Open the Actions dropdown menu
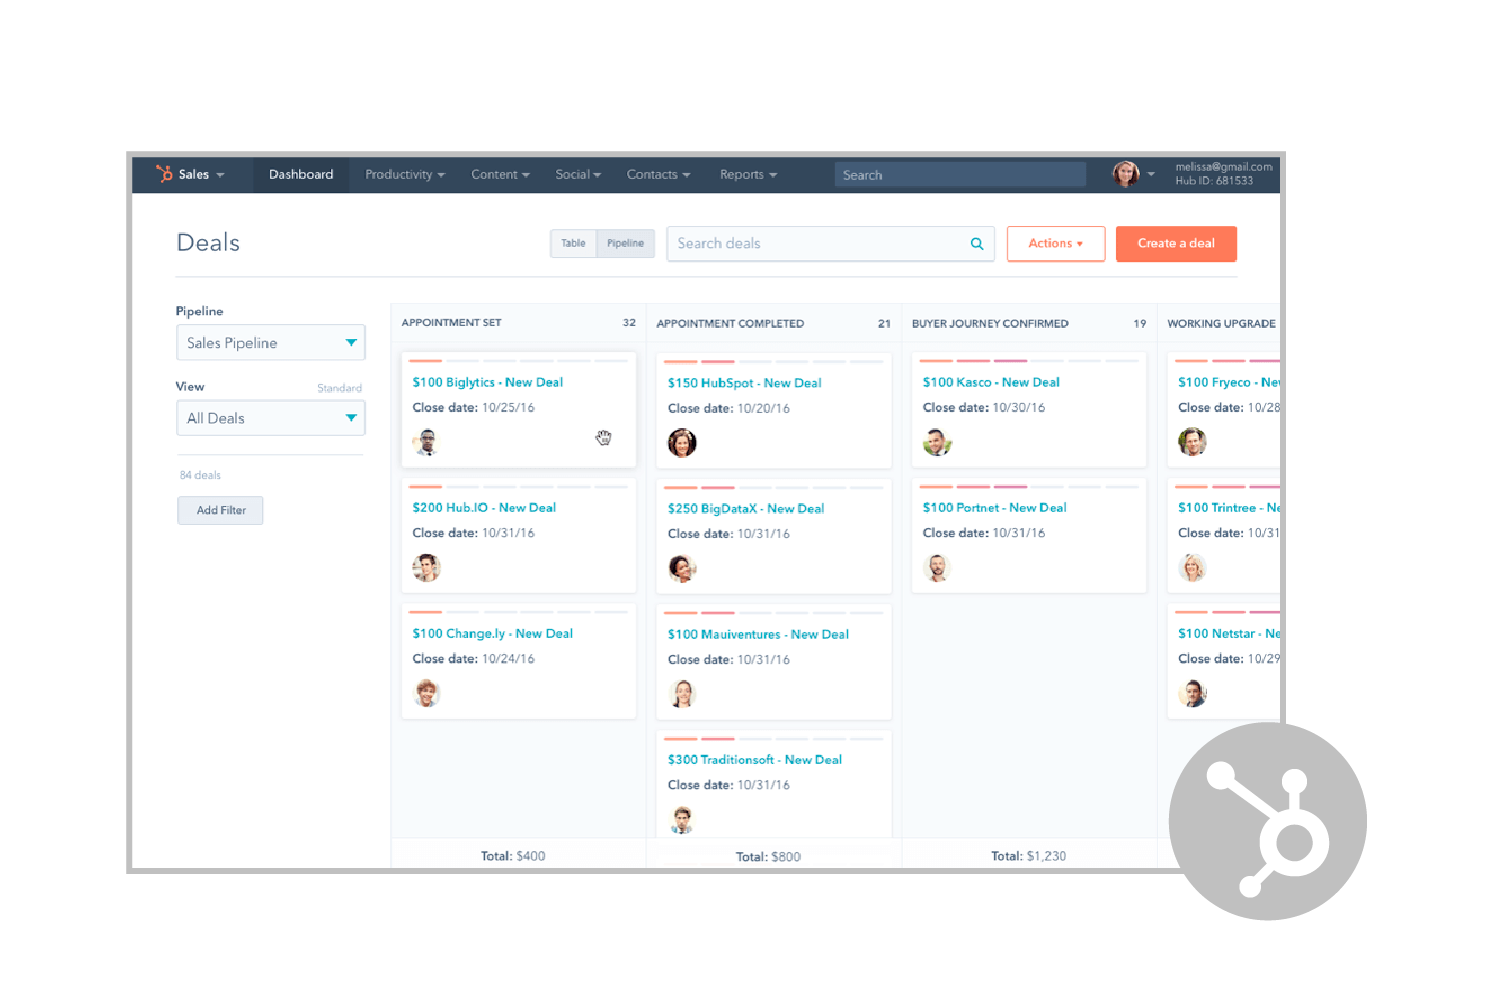Image resolution: width=1486 pixels, height=1001 pixels. pyautogui.click(x=1055, y=244)
